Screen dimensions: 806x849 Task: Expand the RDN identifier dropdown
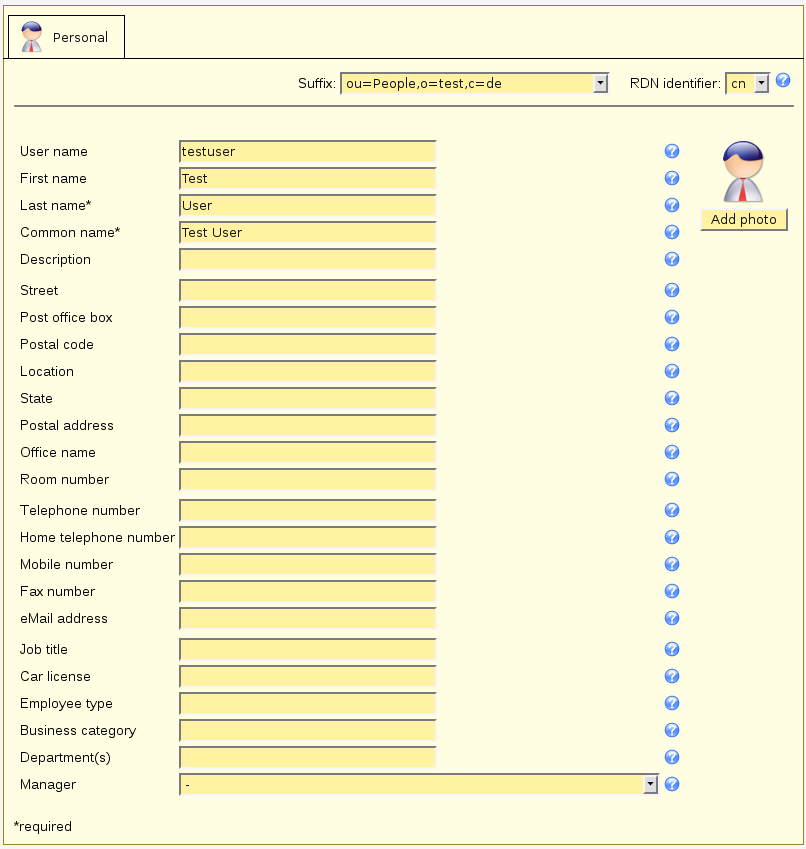(747, 83)
